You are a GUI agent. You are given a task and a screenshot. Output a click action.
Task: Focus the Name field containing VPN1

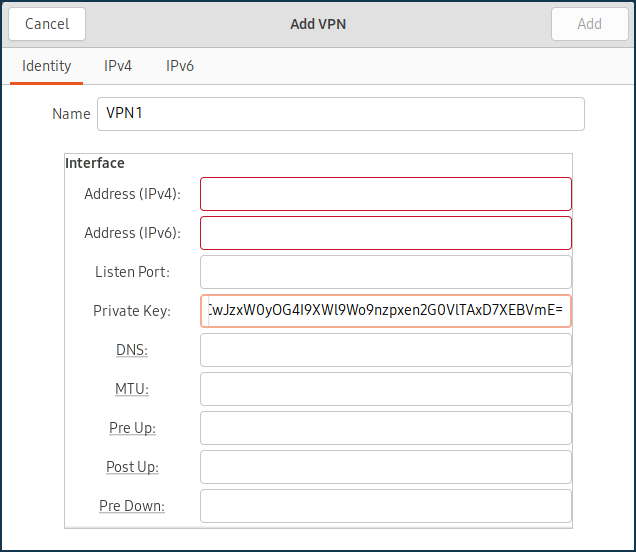tap(340, 114)
